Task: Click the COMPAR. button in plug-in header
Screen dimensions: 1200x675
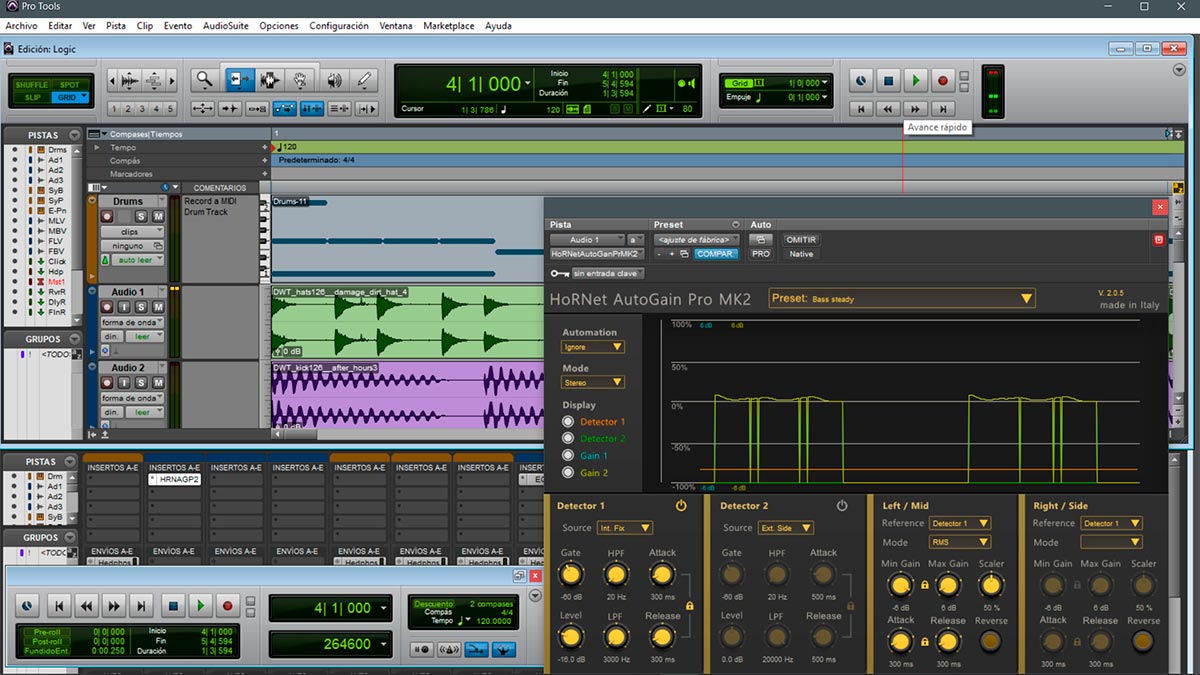Action: 715,254
